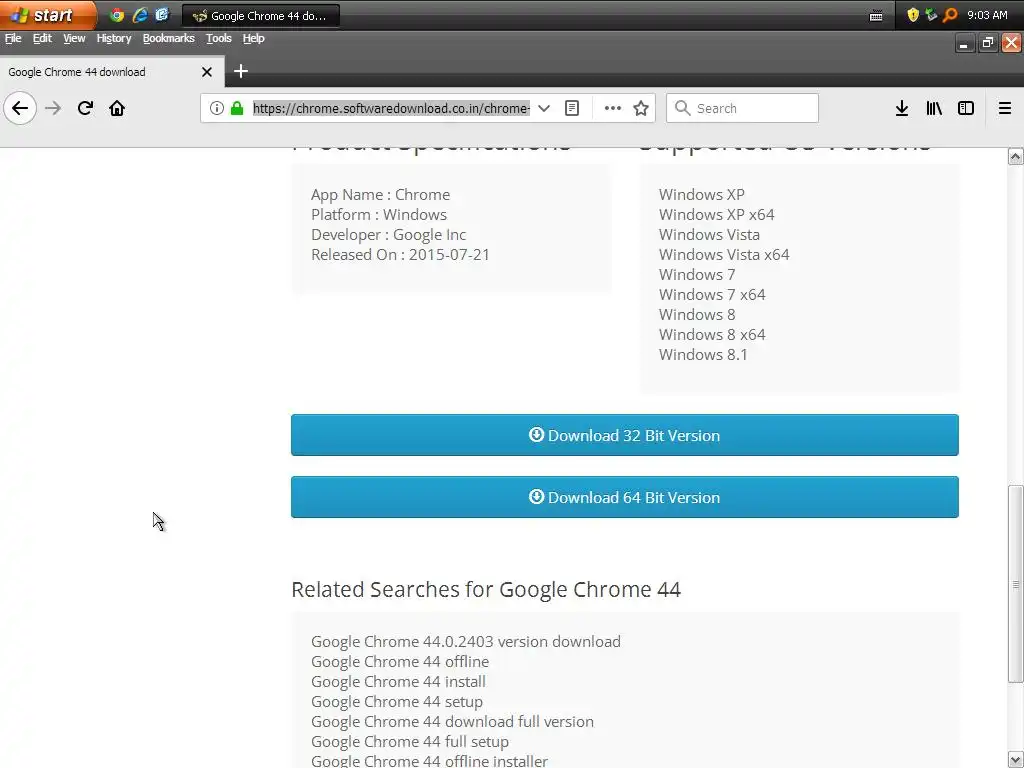This screenshot has width=1024, height=768.
Task: Click Download 32 Bit Version button
Action: click(624, 435)
